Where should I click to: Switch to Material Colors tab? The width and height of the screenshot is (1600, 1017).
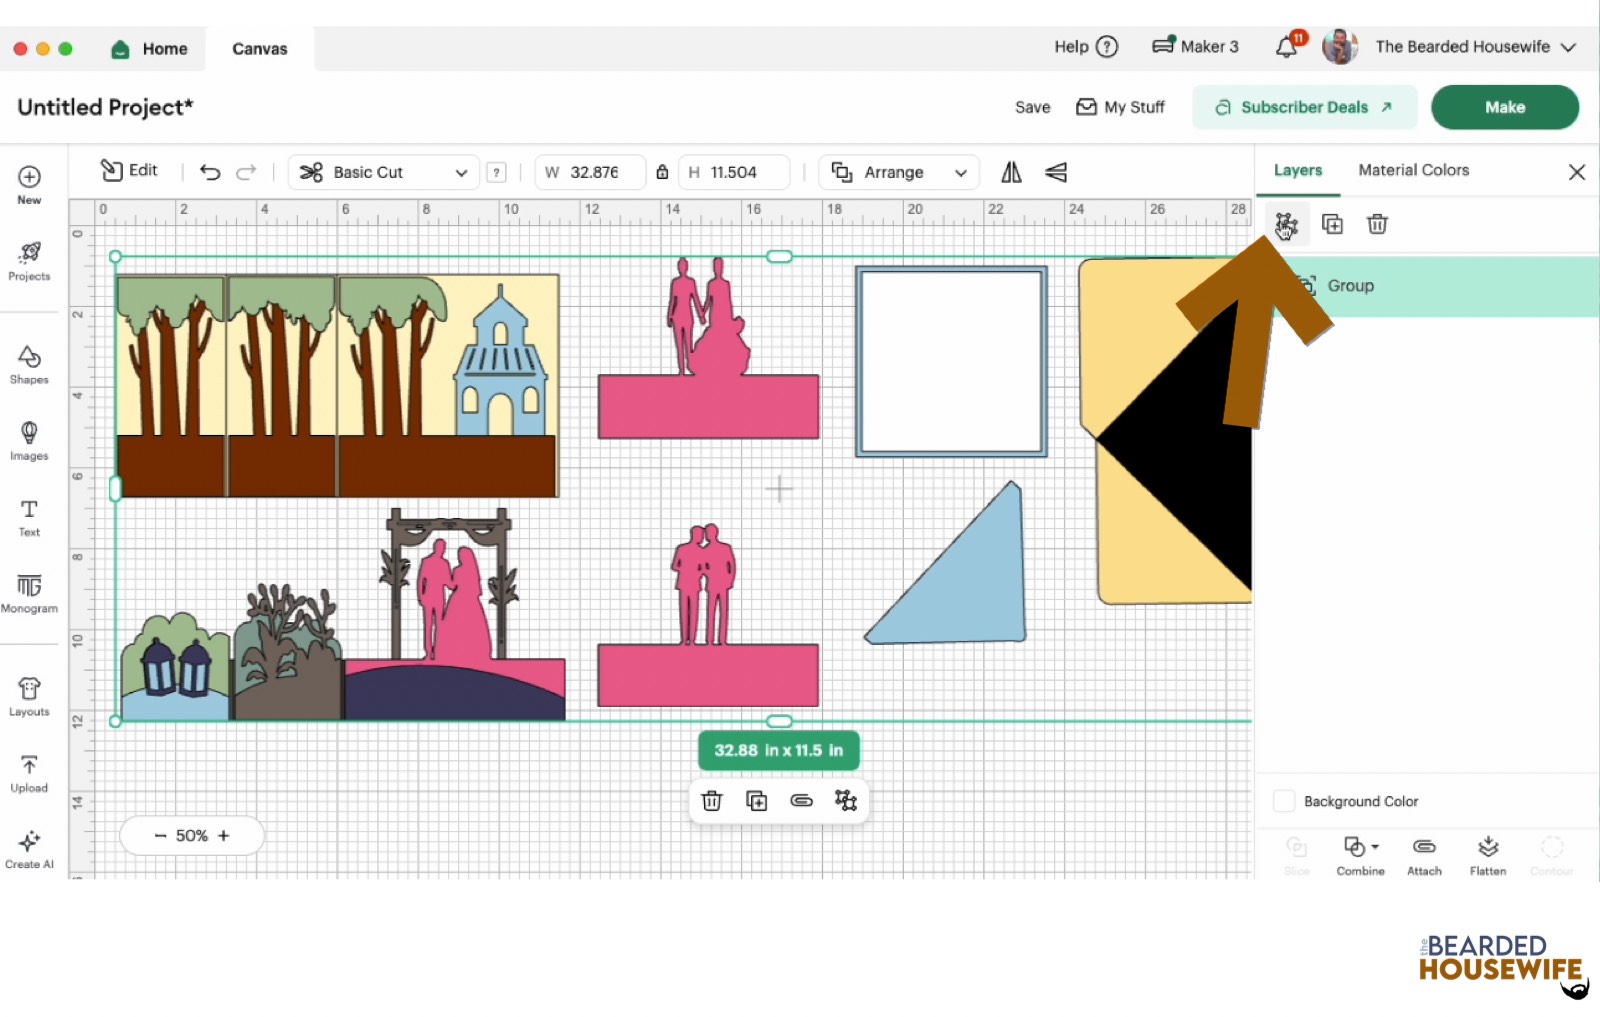(1413, 170)
